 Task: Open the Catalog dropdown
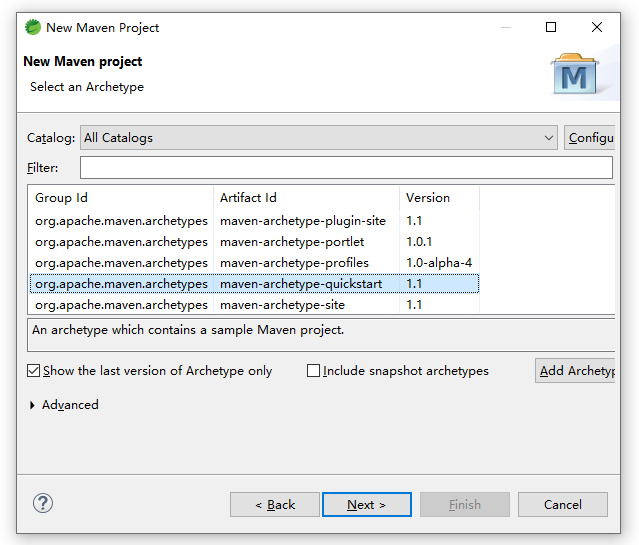(x=319, y=138)
